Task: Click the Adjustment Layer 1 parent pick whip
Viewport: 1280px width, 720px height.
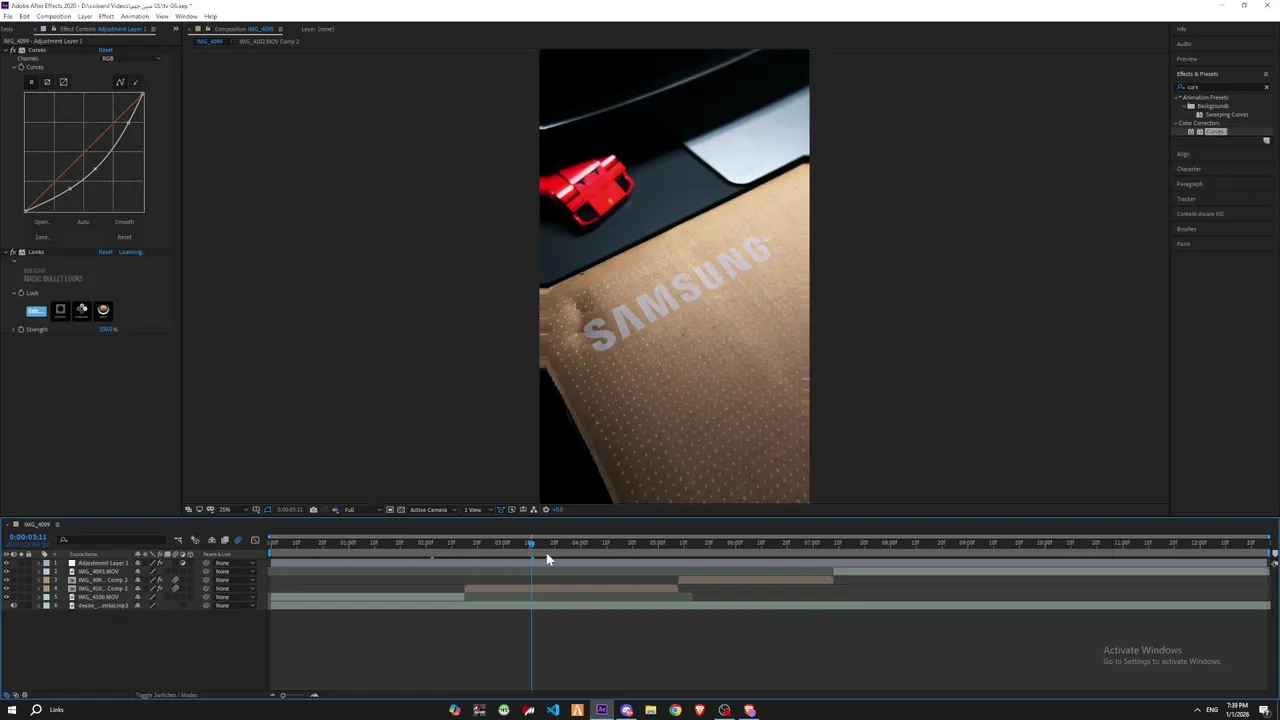Action: tap(206, 563)
